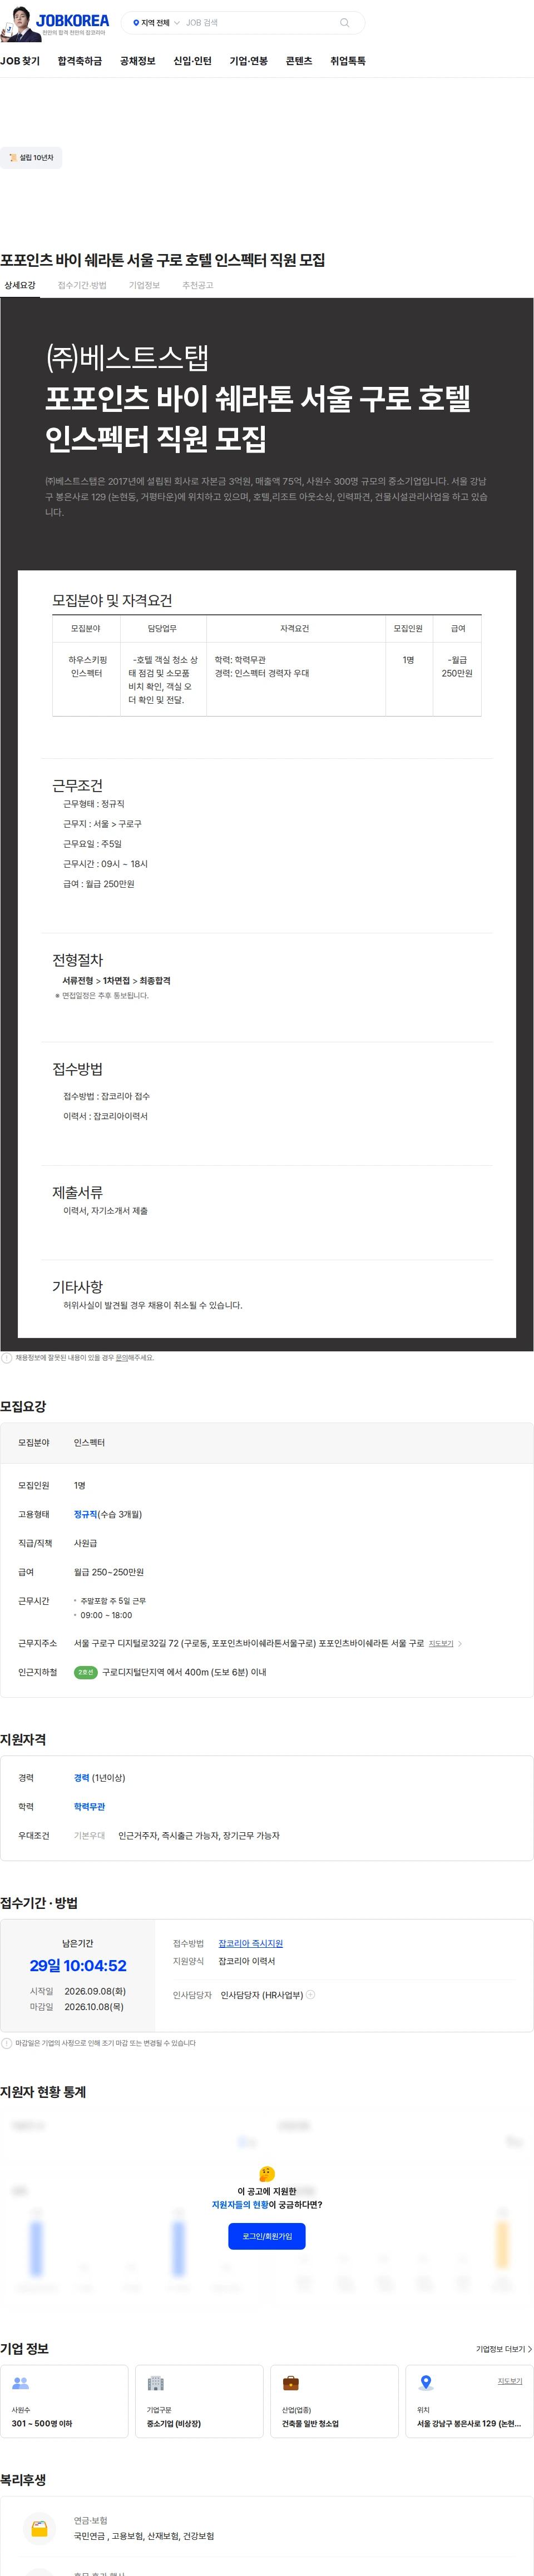534x2576 pixels.
Task: Open 기업정보 더보기 link
Action: [503, 2349]
